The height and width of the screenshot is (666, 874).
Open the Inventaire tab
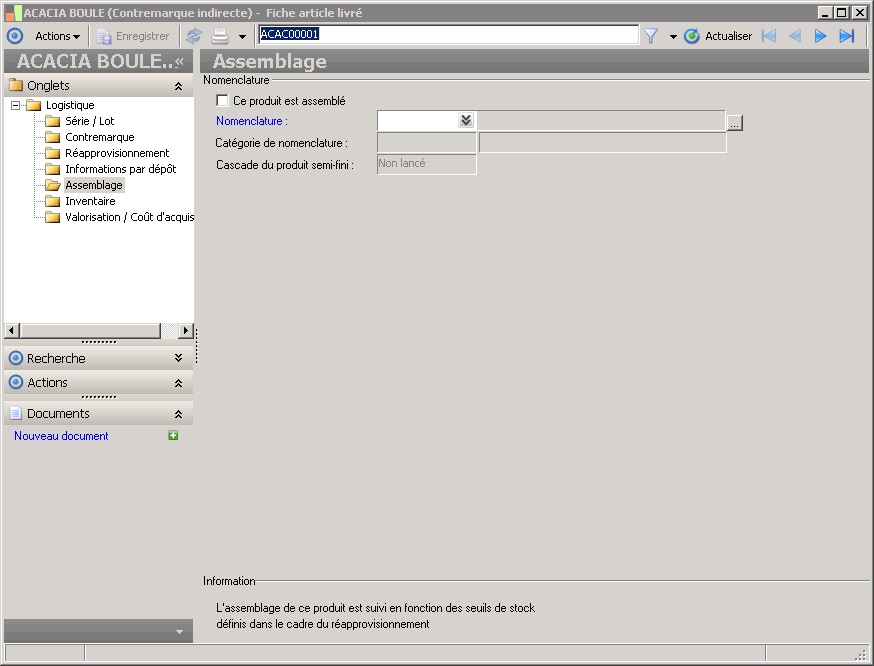point(90,201)
